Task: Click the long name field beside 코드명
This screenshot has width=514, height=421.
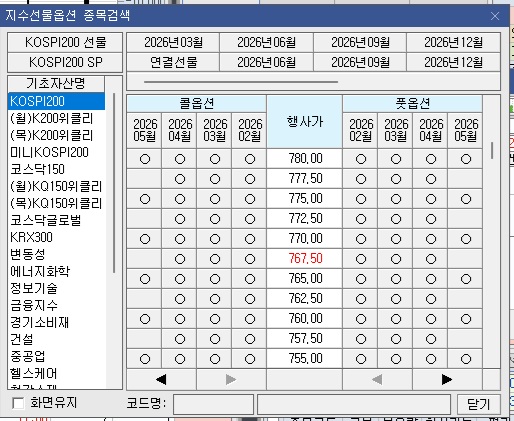Action: (354, 404)
